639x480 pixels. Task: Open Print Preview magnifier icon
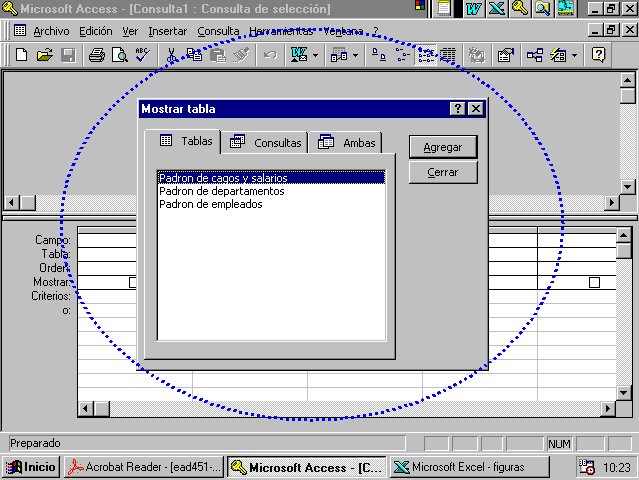point(120,55)
